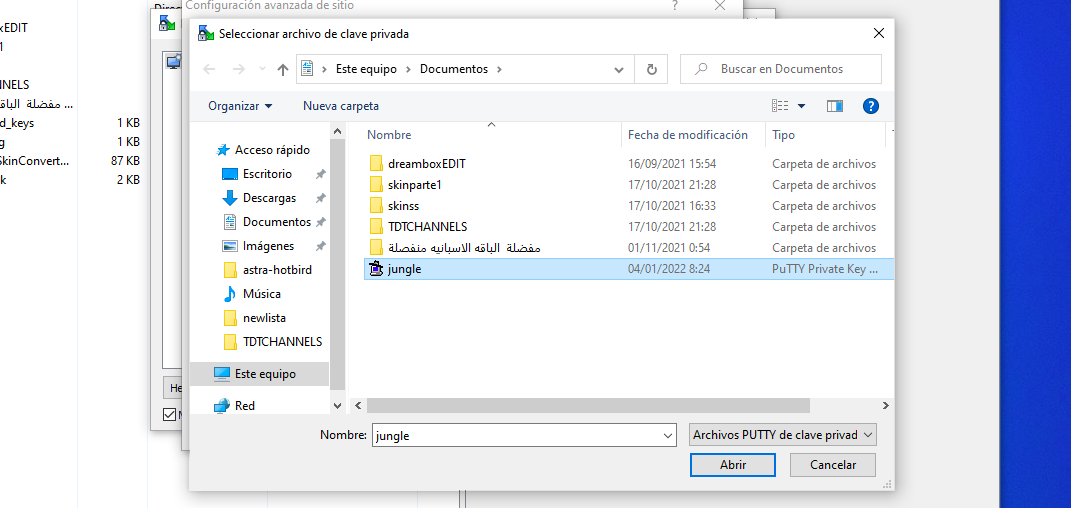This screenshot has width=1071, height=508.
Task: Select the jungle PuTTY key file
Action: tap(405, 269)
